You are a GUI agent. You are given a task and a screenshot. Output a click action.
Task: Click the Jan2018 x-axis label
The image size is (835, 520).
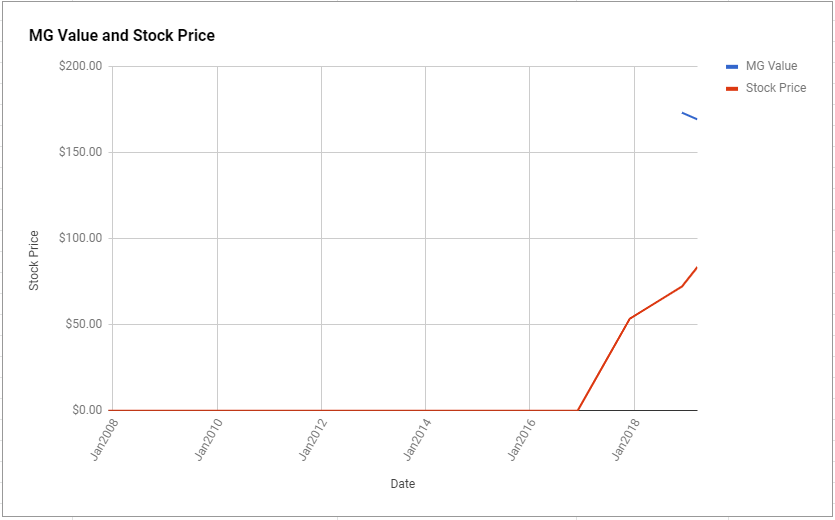coord(625,441)
